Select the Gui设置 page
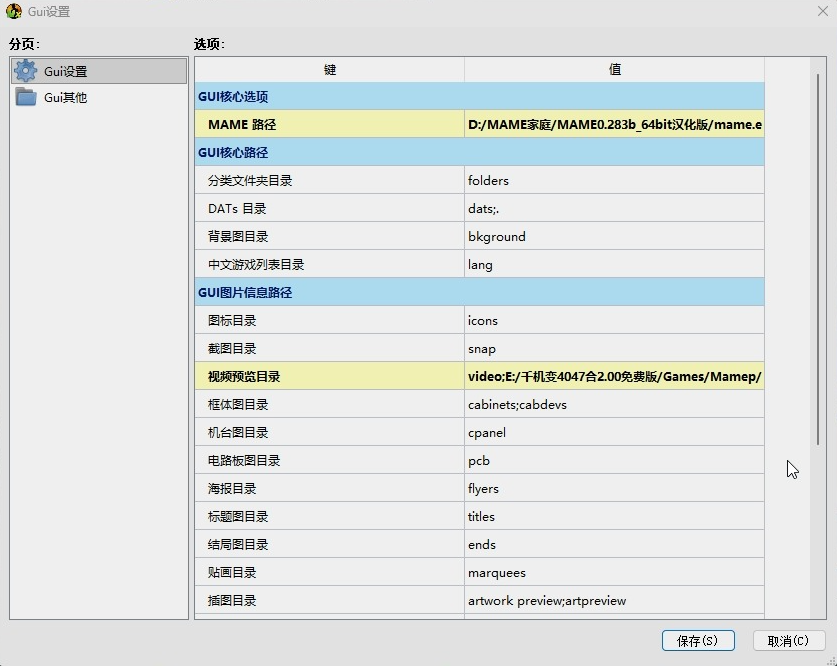This screenshot has height=666, width=837. click(66, 71)
